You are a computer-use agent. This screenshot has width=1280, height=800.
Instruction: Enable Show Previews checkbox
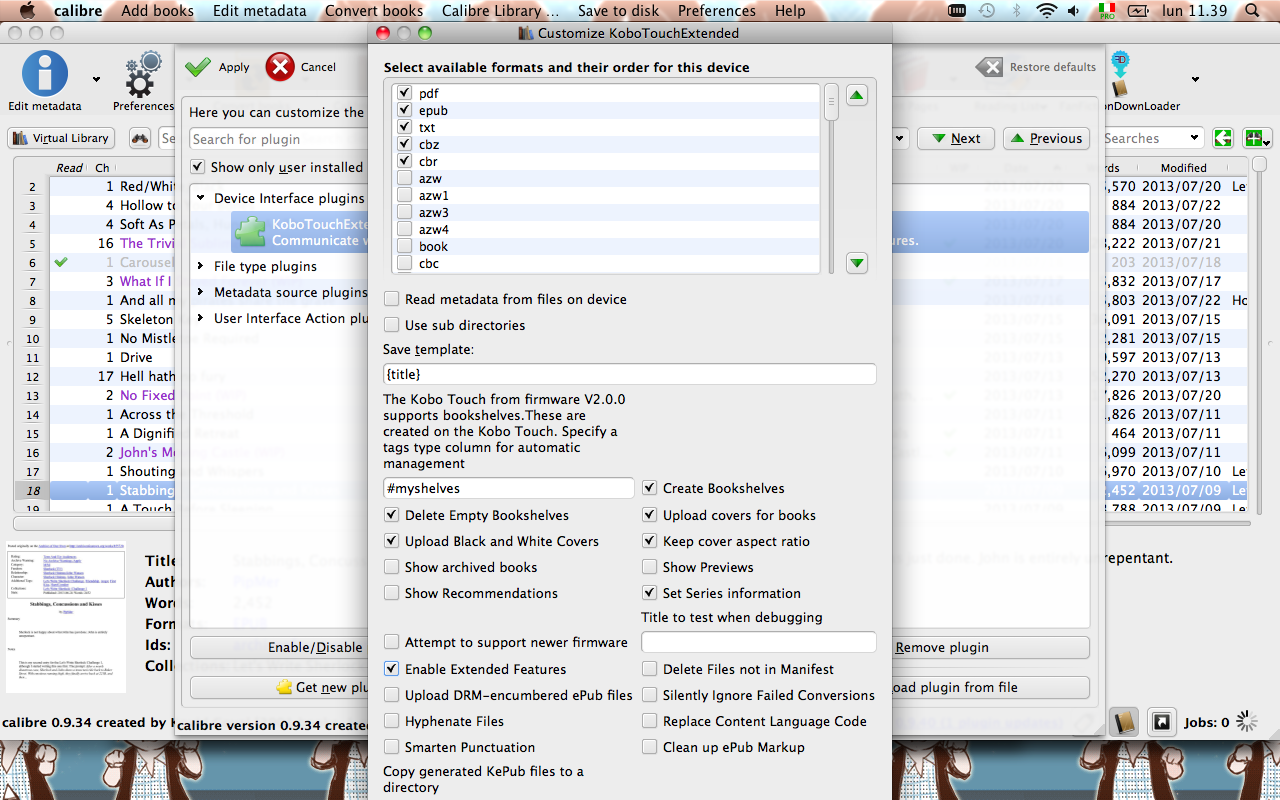pyautogui.click(x=650, y=567)
